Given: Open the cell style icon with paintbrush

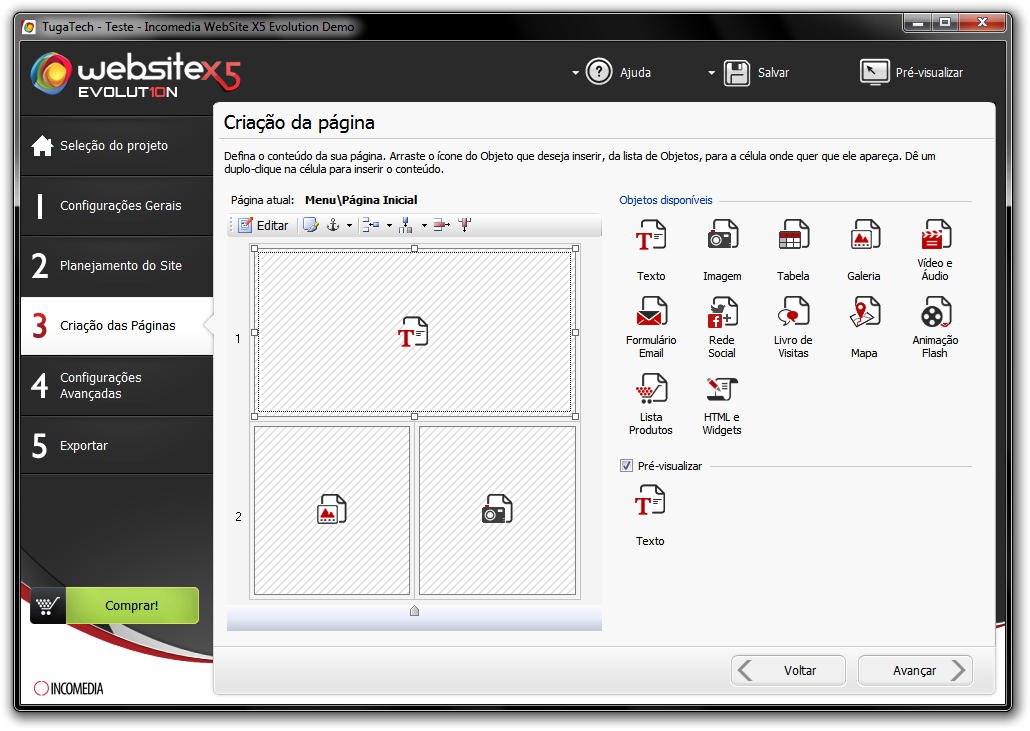Looking at the screenshot, I should (310, 225).
